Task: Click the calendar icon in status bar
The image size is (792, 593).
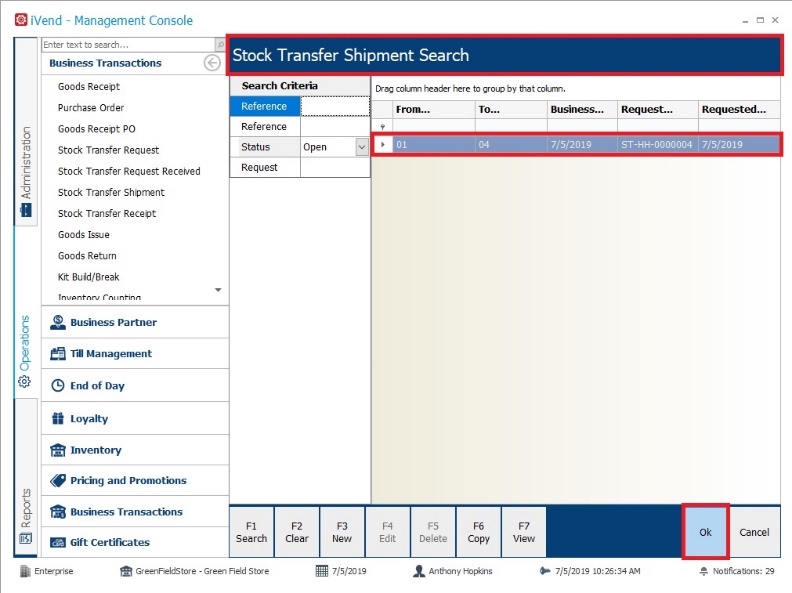Action: coord(322,571)
